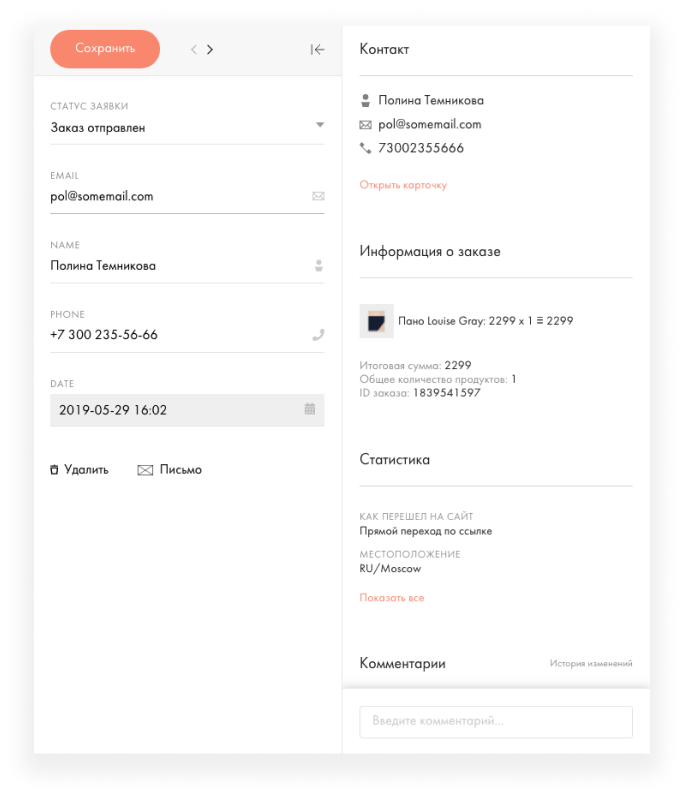Viewport: 684px width, 797px height.
Task: Click the previous record left chevron
Action: coord(194,49)
